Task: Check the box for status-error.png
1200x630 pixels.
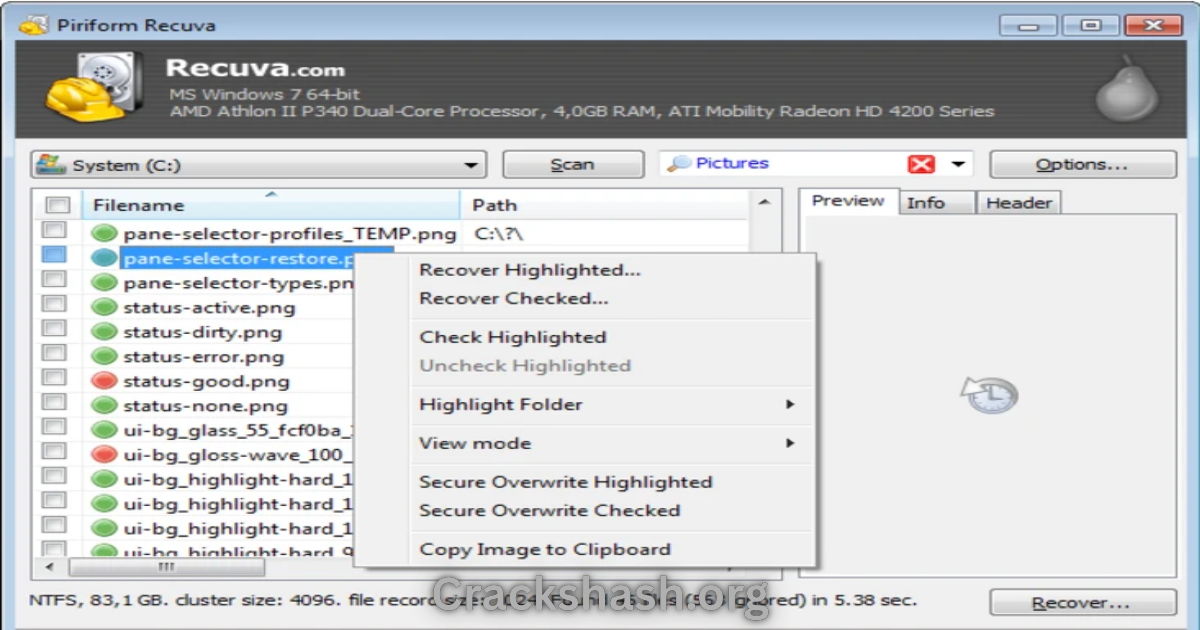Action: 54,355
